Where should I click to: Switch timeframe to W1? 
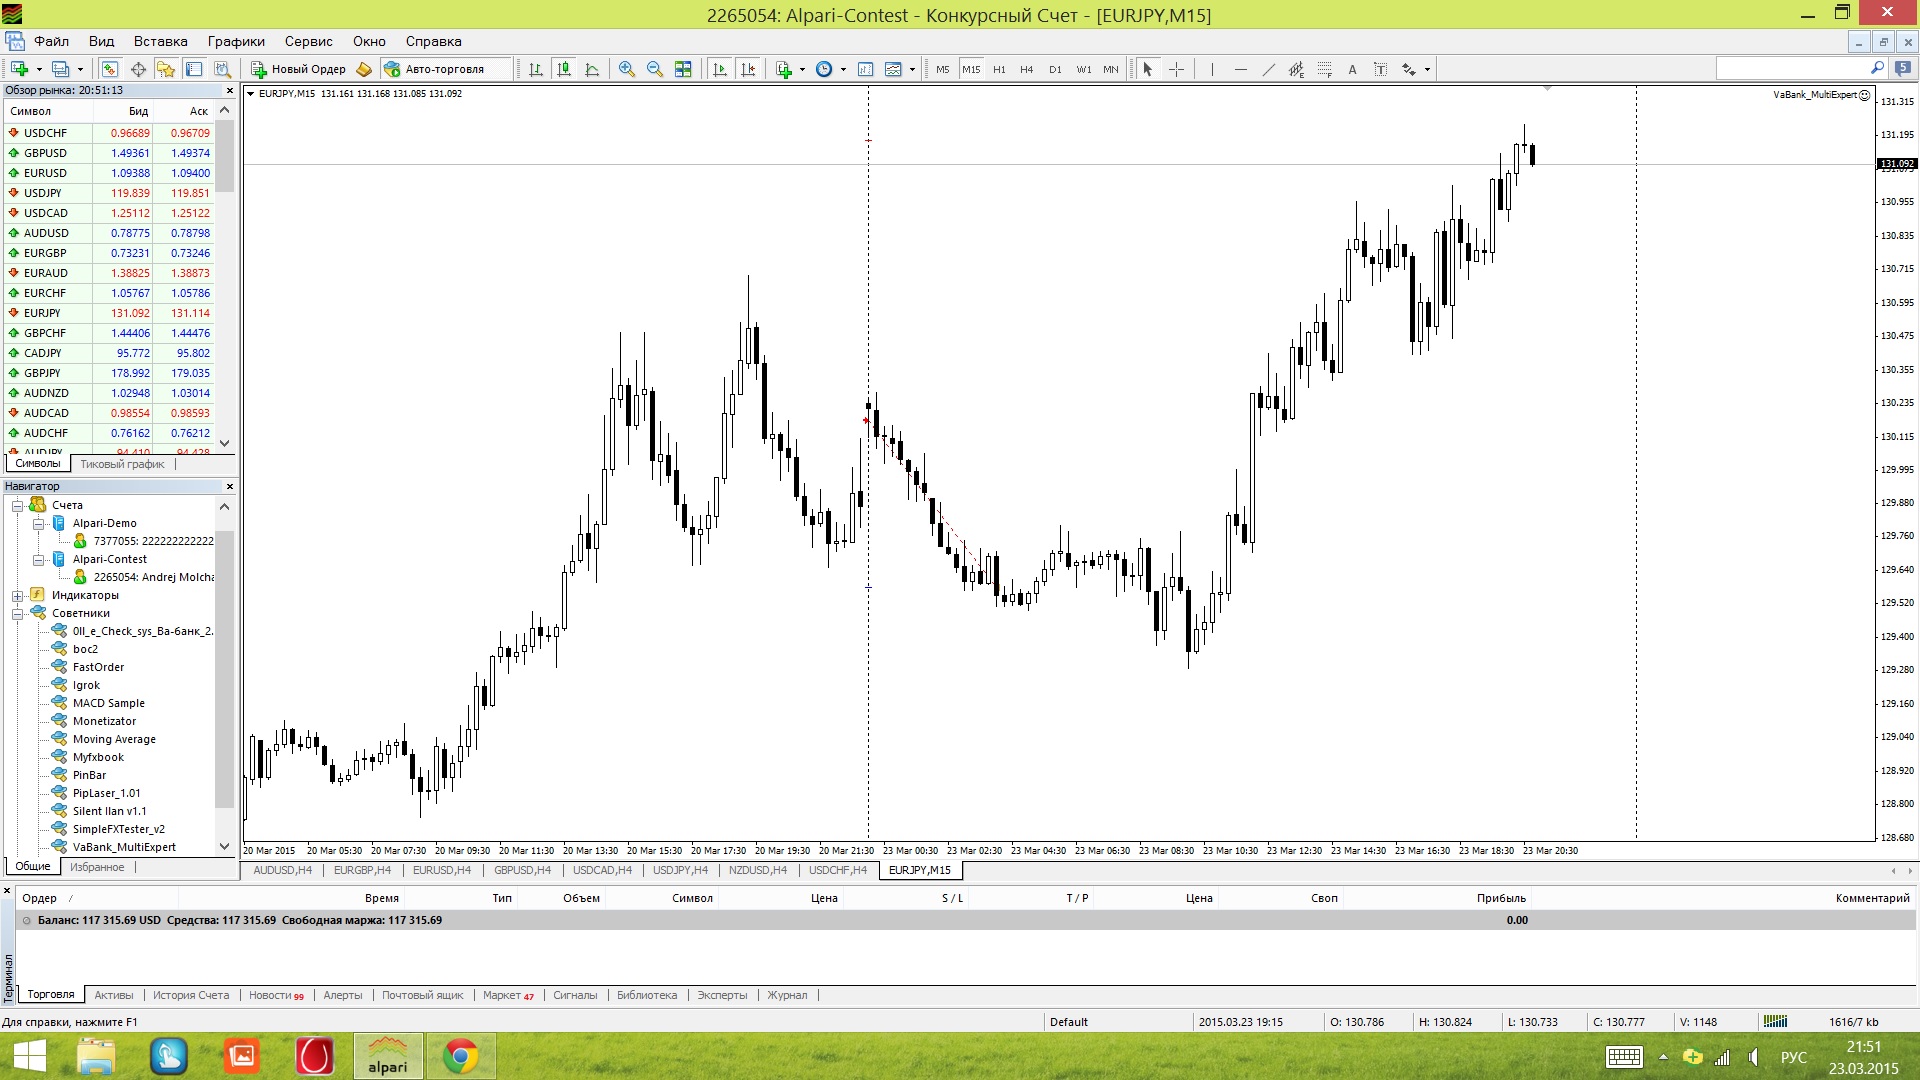[1083, 69]
